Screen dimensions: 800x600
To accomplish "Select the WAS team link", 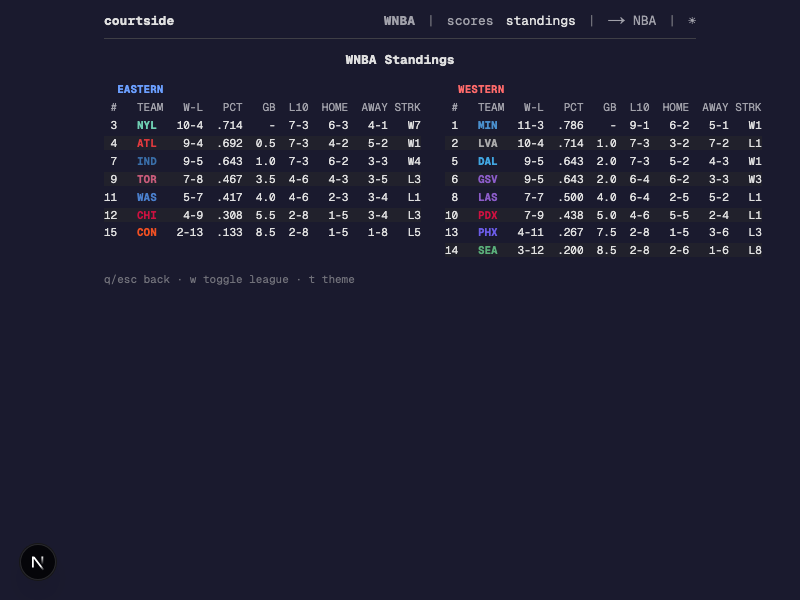I will pos(146,197).
